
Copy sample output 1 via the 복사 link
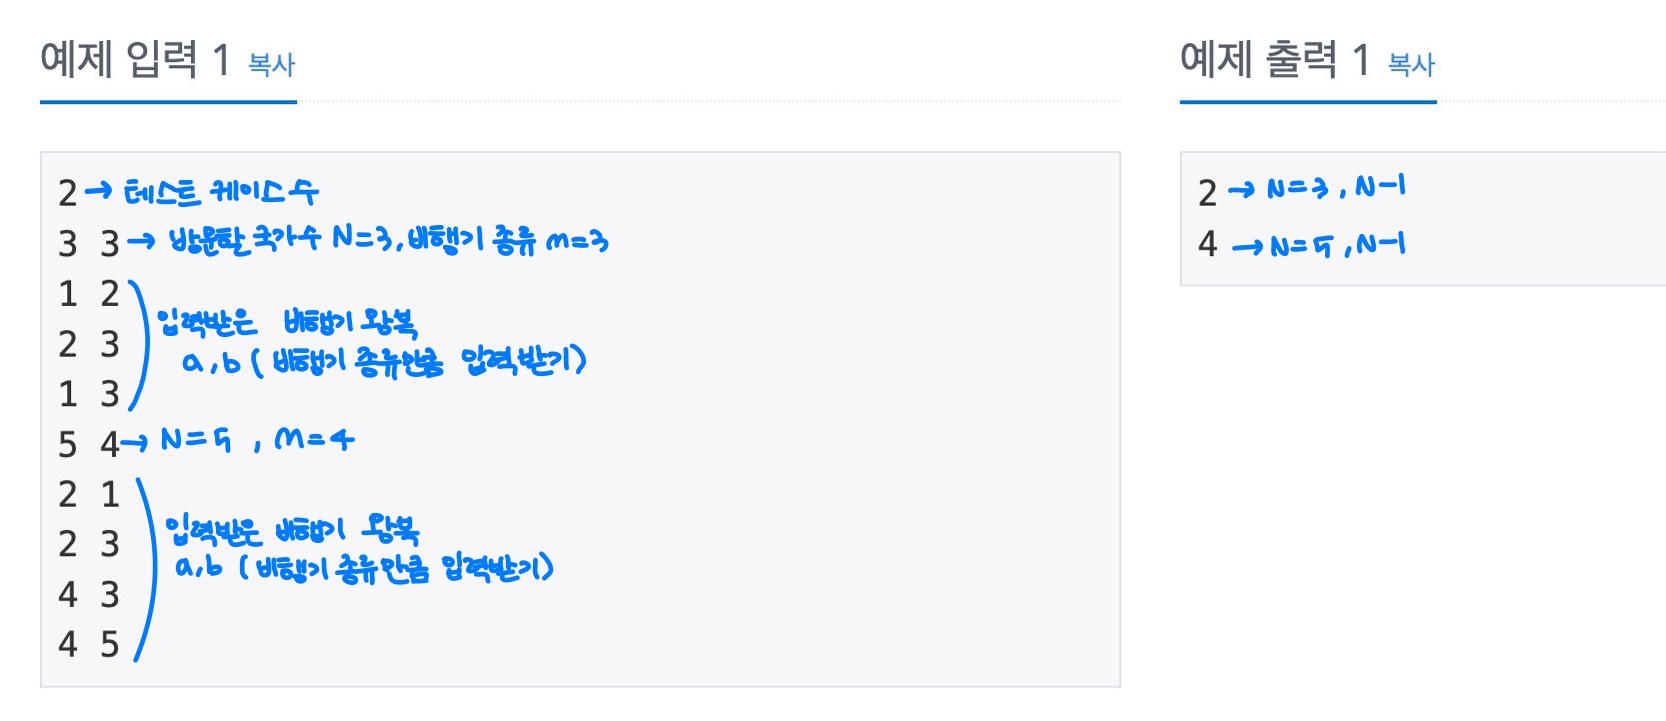pos(1411,65)
